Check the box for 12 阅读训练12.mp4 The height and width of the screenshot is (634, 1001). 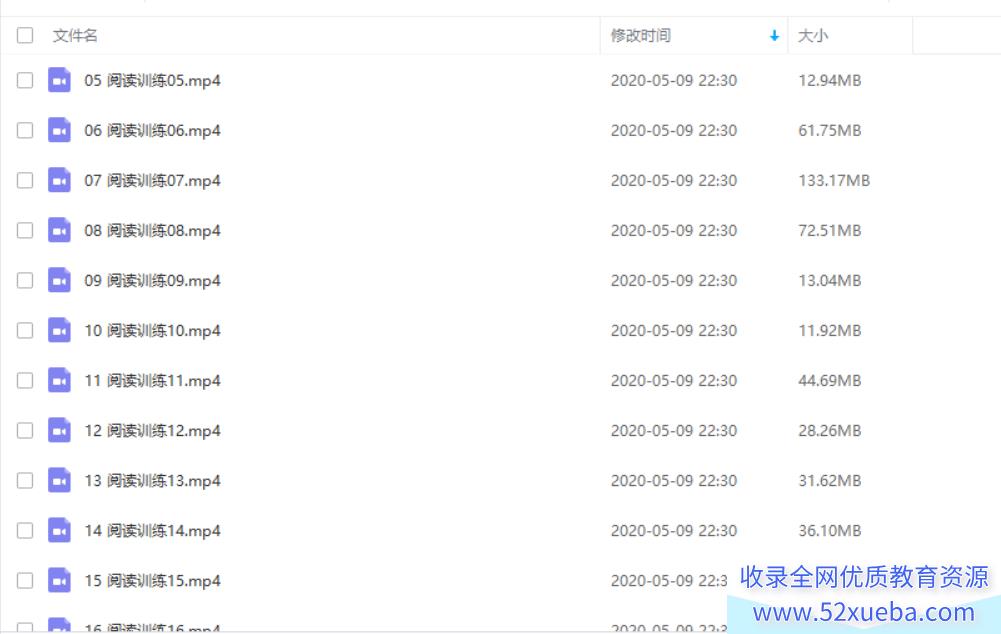(x=25, y=430)
